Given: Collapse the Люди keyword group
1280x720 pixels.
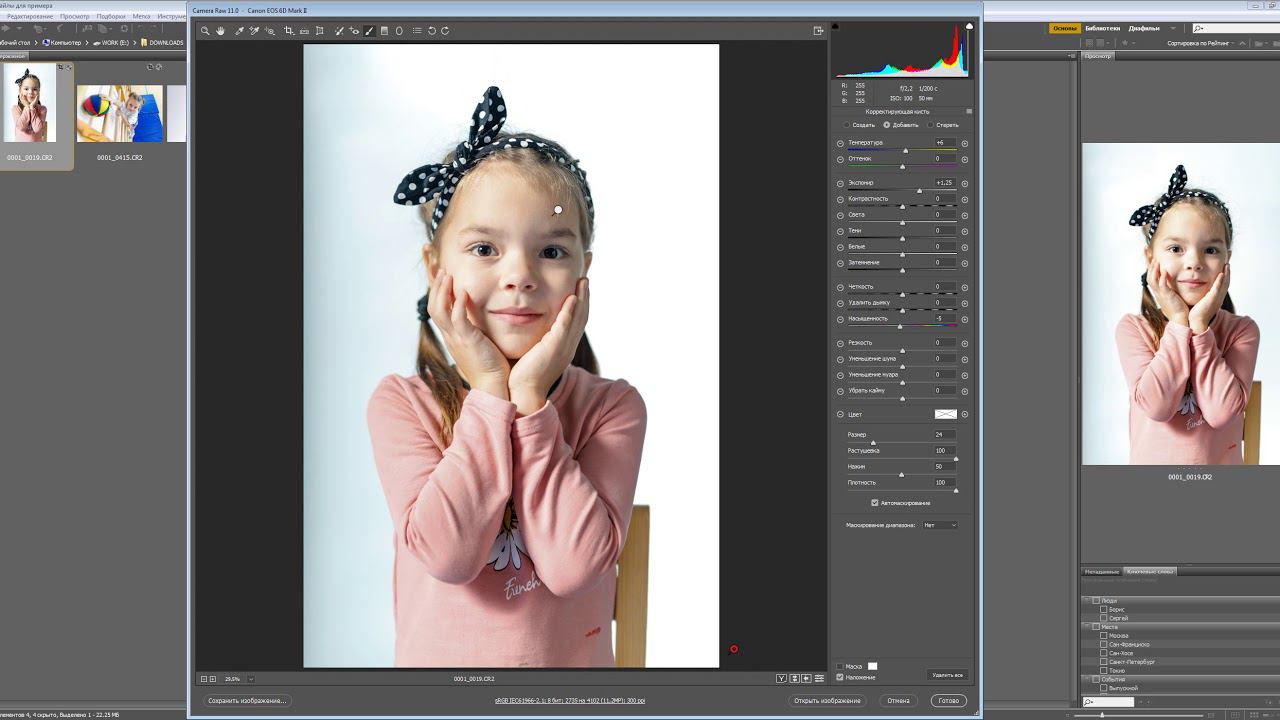Looking at the screenshot, I should tap(1088, 601).
